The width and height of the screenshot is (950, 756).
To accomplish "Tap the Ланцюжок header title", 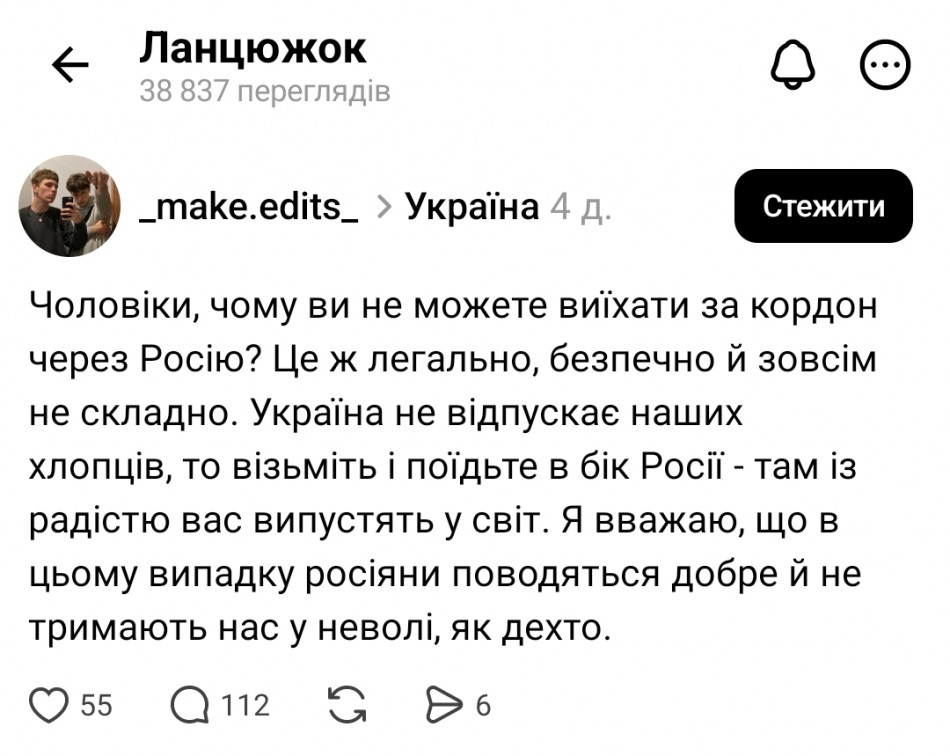I will 253,47.
